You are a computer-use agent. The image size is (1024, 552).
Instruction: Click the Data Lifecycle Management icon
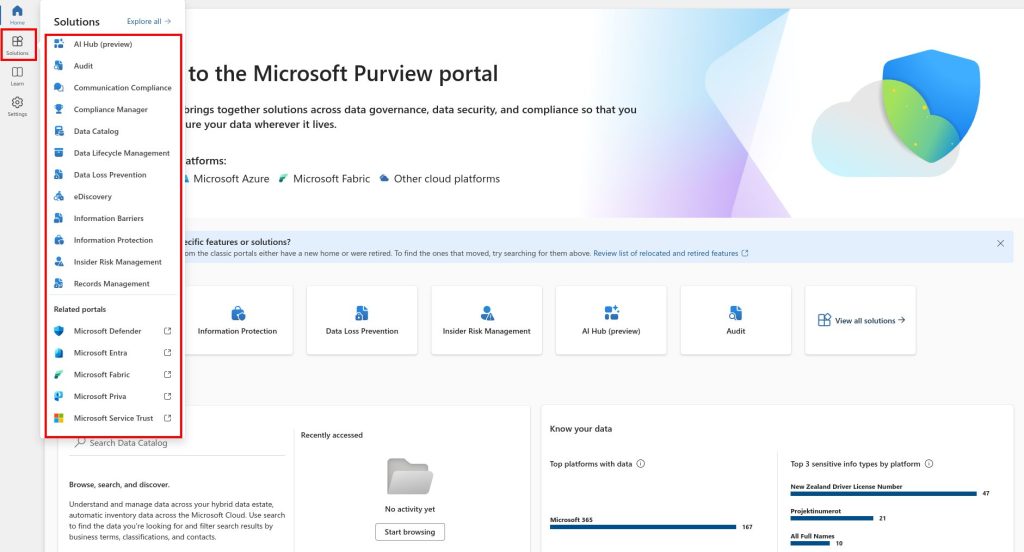click(59, 153)
